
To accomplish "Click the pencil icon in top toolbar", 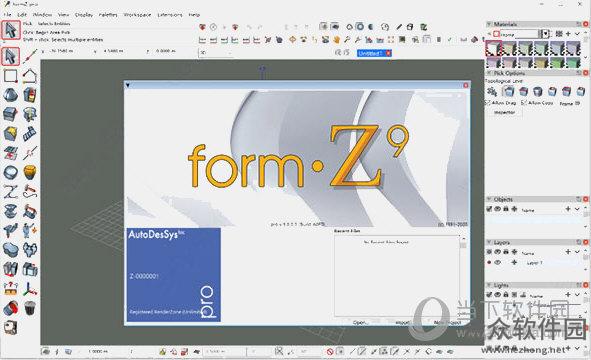I will [399, 27].
